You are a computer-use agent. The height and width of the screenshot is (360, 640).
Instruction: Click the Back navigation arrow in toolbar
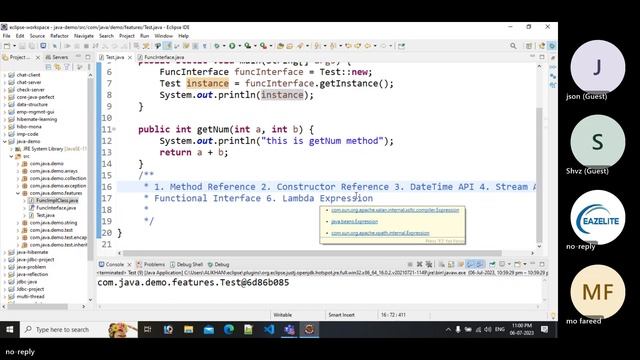[368, 46]
